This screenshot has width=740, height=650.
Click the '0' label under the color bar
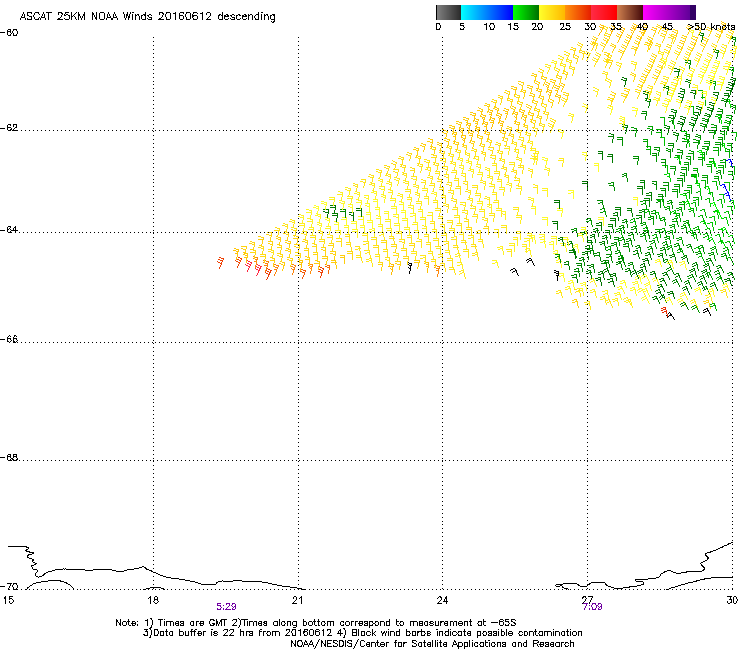point(438,27)
